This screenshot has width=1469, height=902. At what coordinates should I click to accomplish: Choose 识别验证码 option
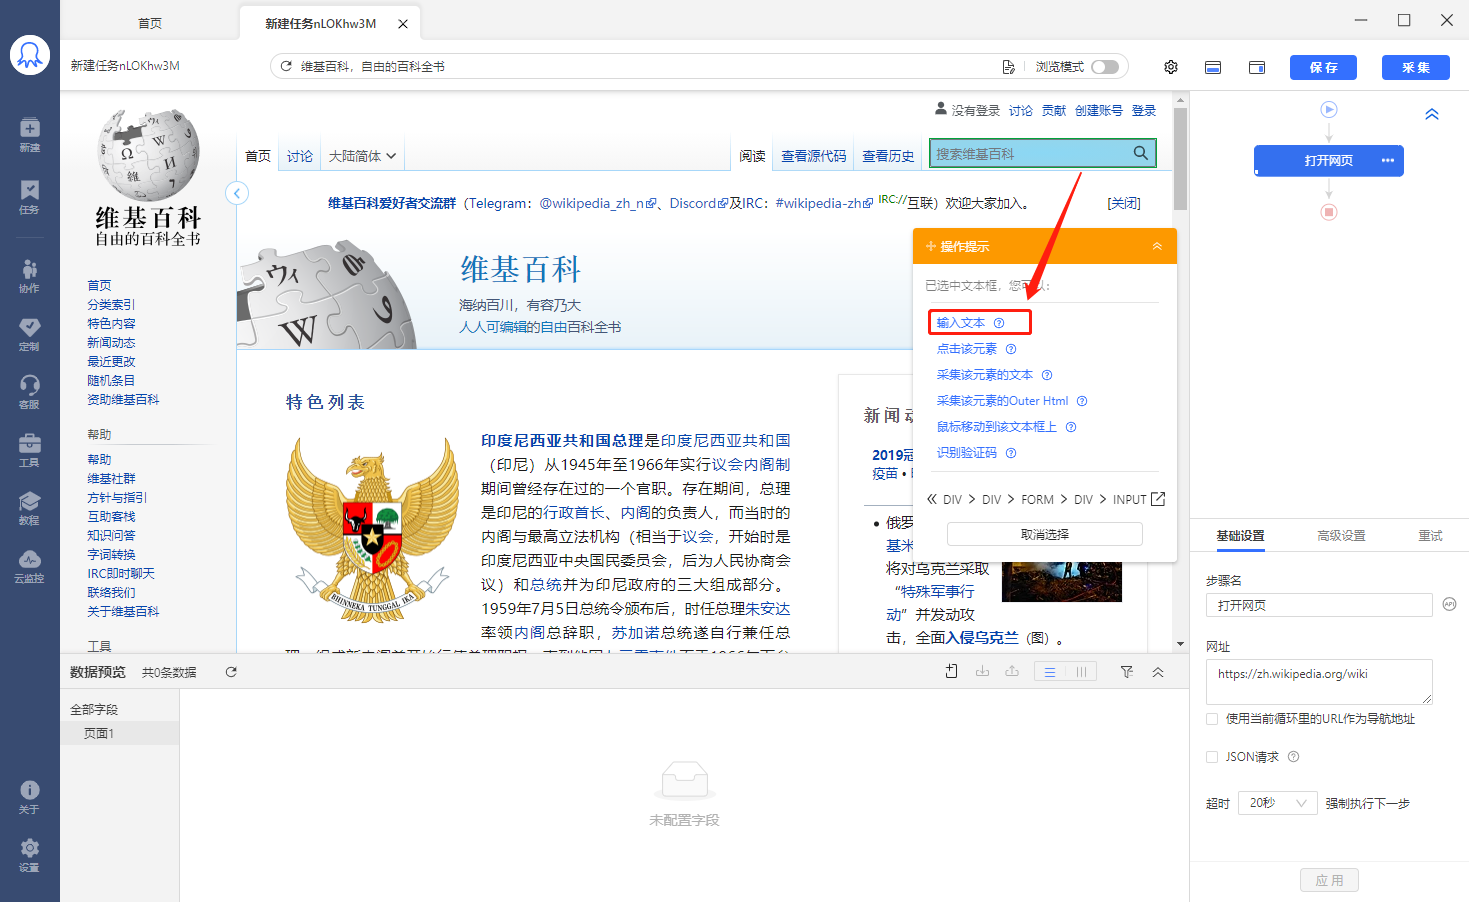967,453
